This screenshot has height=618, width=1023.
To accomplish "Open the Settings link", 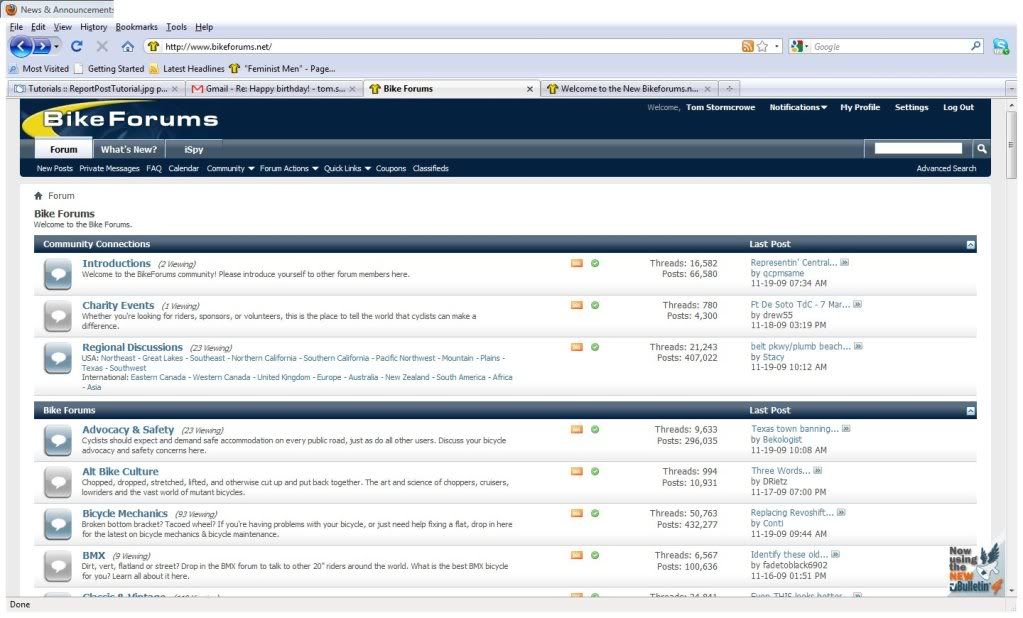I will (911, 107).
